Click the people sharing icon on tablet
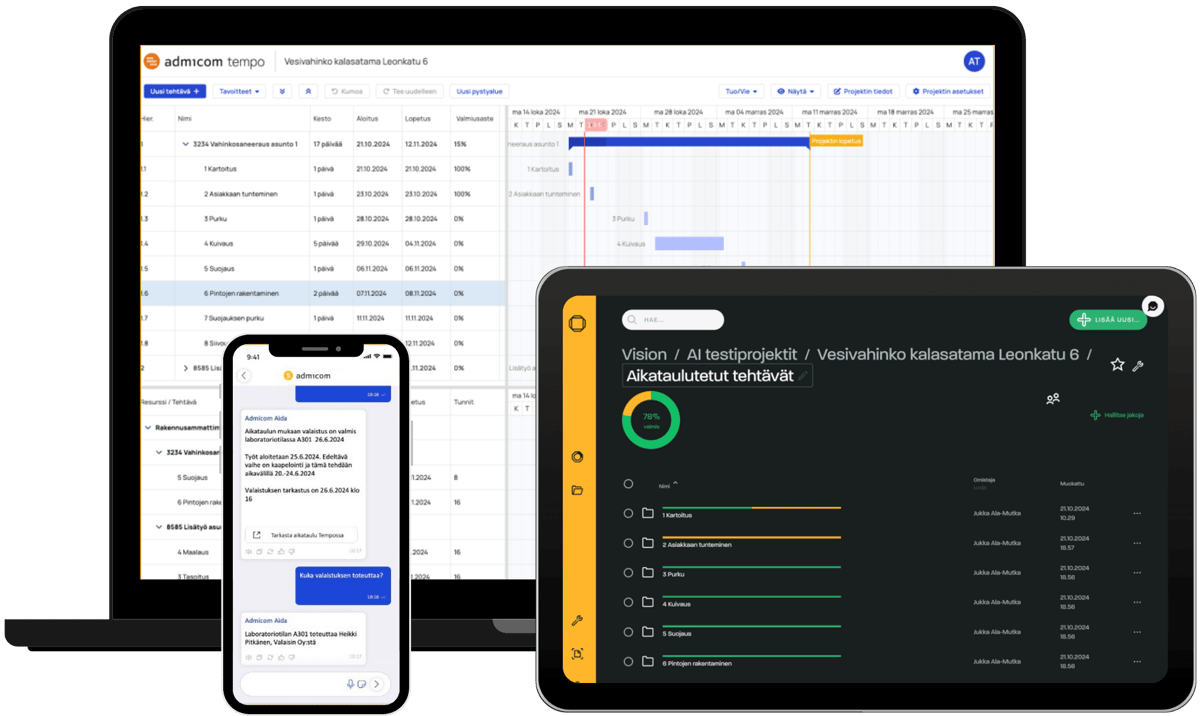Viewport: 1200px width, 716px height. [x=1052, y=398]
